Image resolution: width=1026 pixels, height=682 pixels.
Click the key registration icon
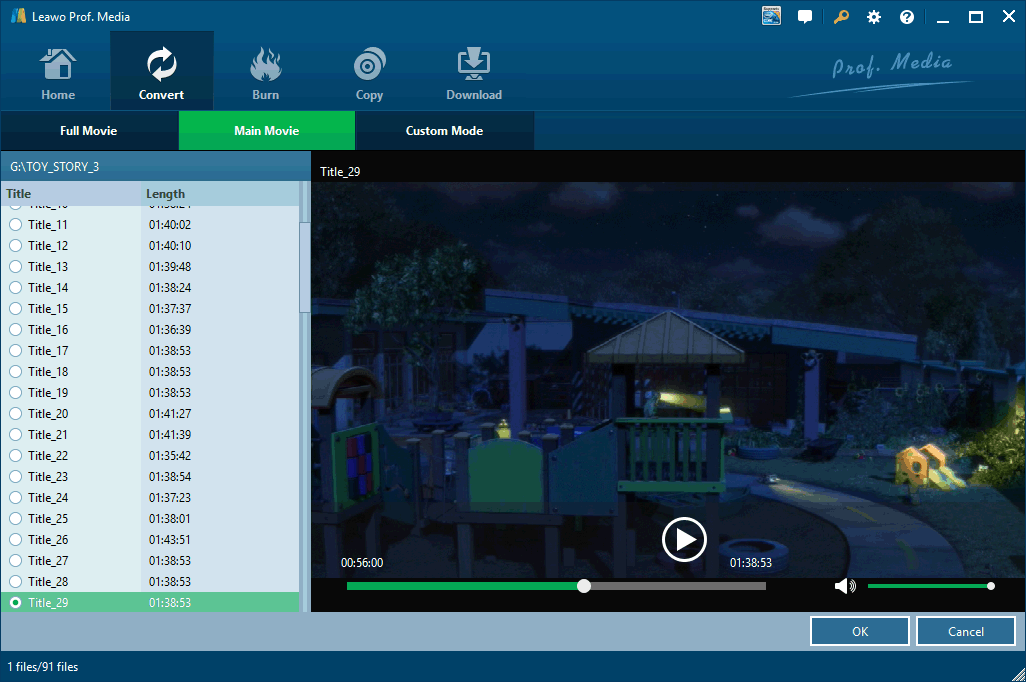pos(841,17)
